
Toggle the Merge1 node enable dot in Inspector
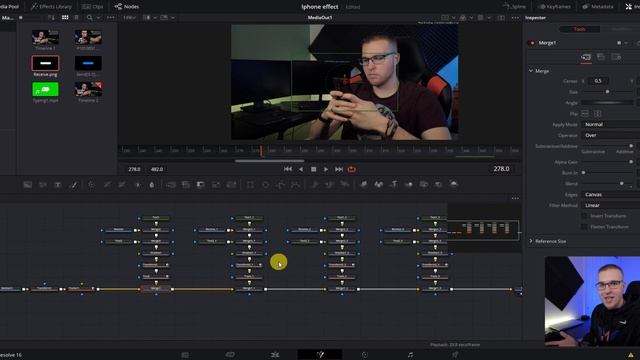[x=532, y=43]
